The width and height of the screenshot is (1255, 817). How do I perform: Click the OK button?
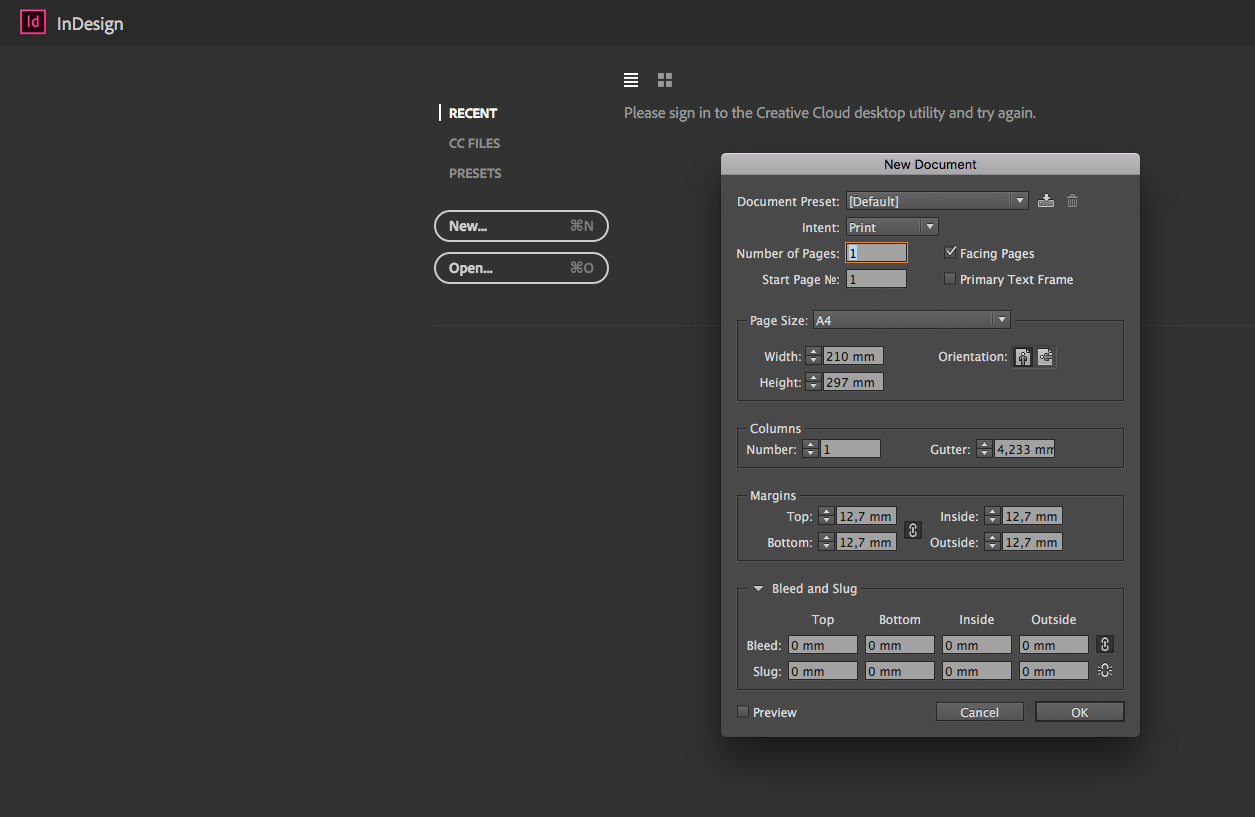pyautogui.click(x=1079, y=712)
